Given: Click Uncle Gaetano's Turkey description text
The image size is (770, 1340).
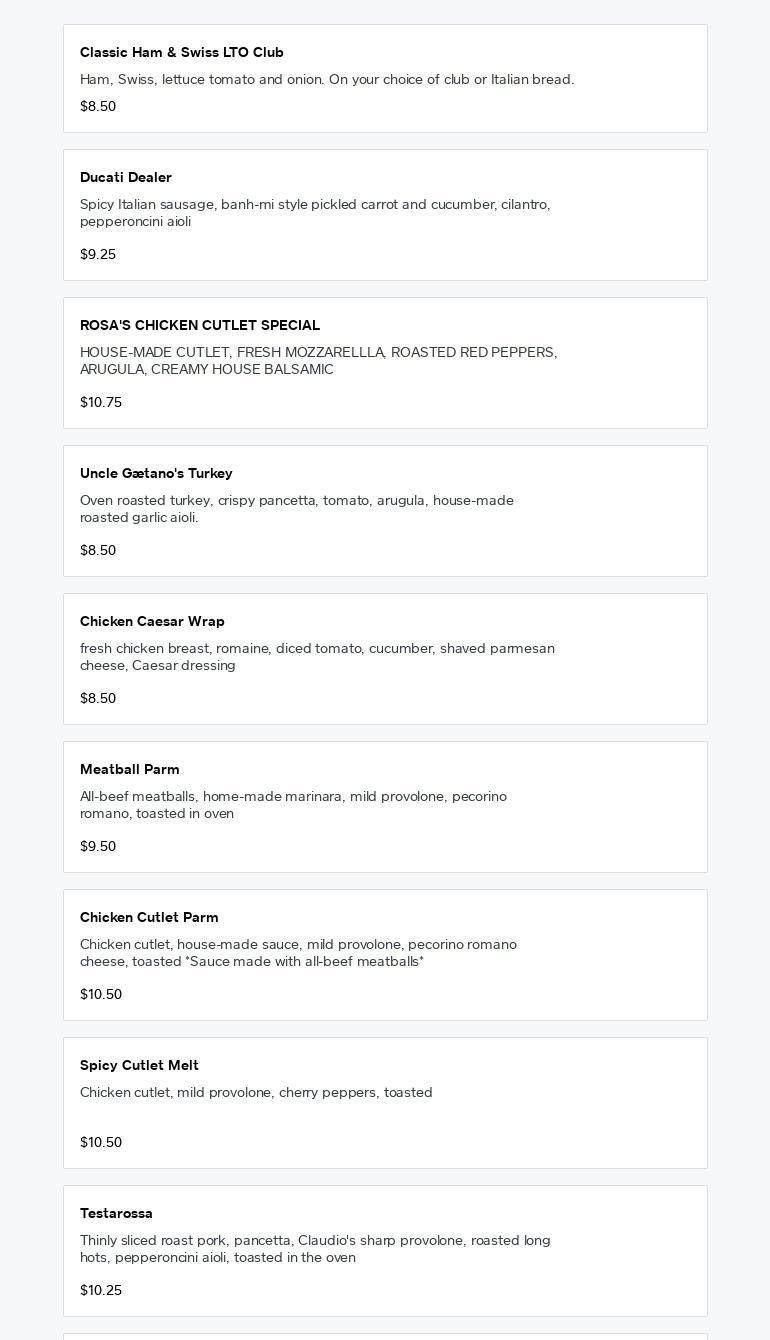Looking at the screenshot, I should [297, 508].
